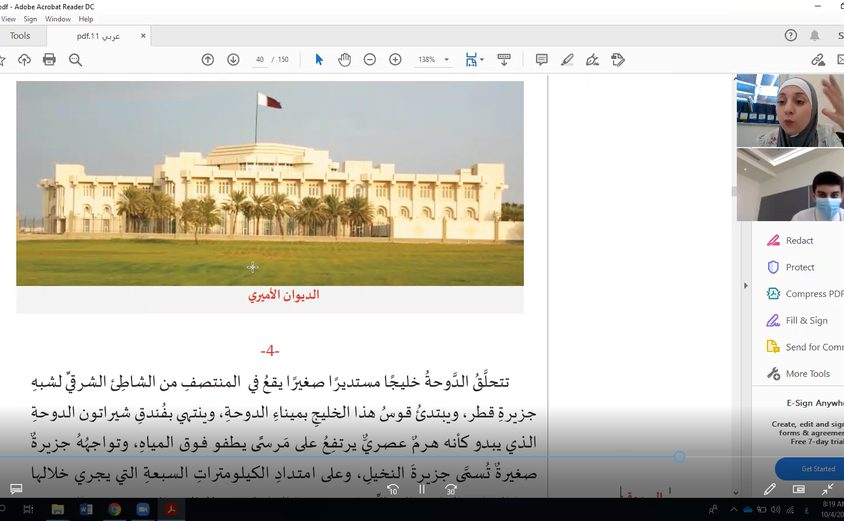Open Chrome from the taskbar
Image resolution: width=844 pixels, height=521 pixels.
tap(114, 509)
